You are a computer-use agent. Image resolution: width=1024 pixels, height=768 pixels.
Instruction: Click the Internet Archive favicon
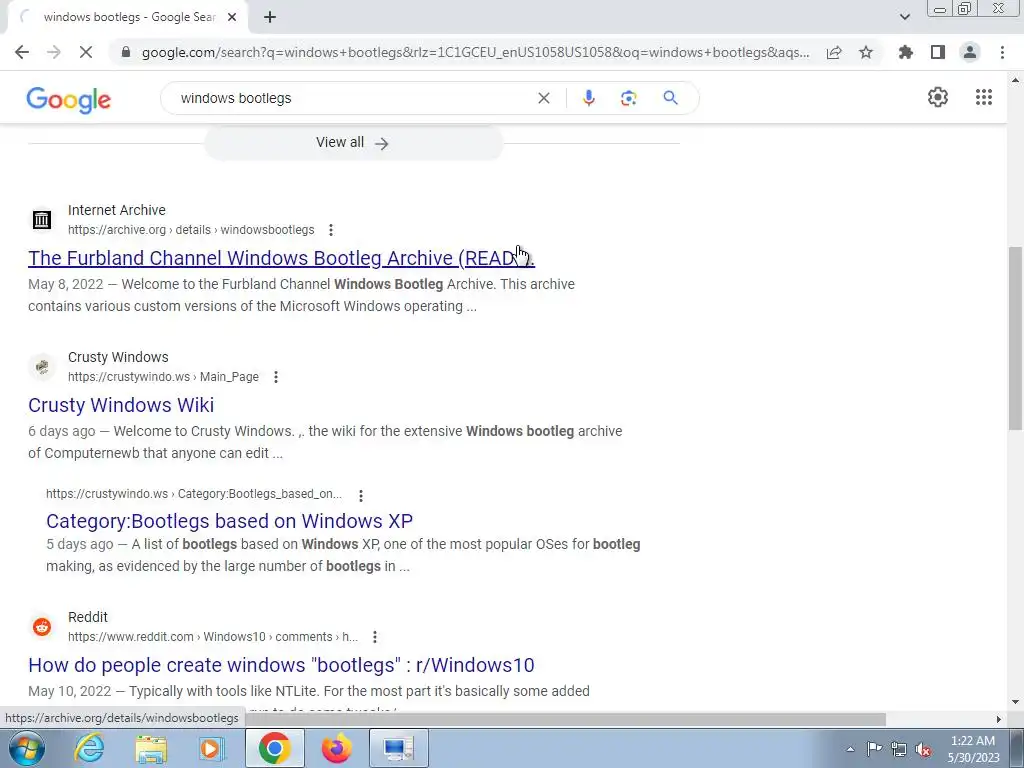(x=42, y=219)
